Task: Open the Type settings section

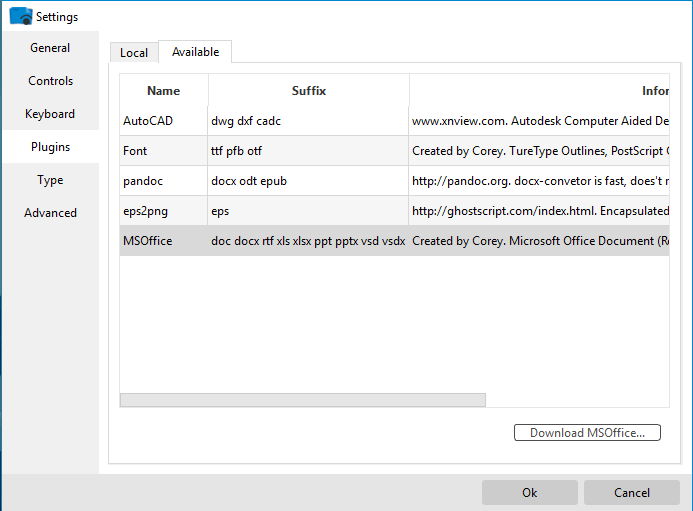Action: click(x=50, y=180)
